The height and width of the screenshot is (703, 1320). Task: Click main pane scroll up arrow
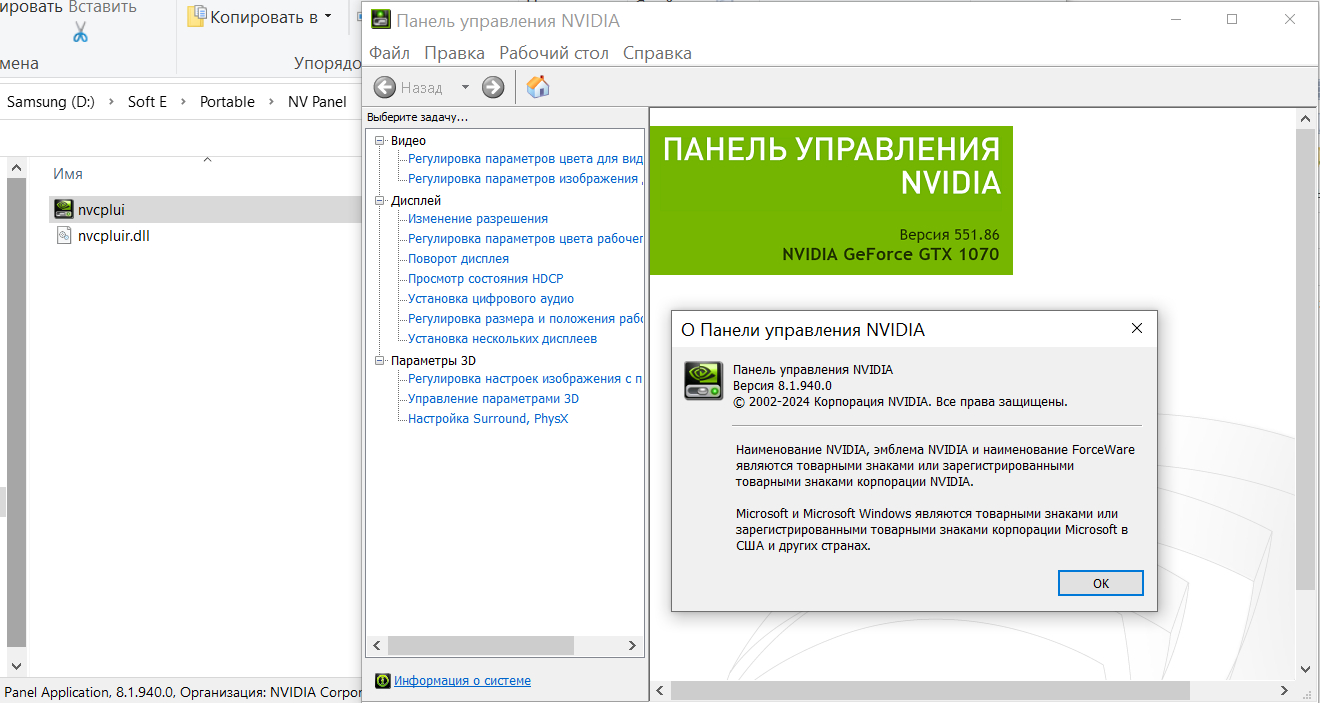coord(1306,118)
